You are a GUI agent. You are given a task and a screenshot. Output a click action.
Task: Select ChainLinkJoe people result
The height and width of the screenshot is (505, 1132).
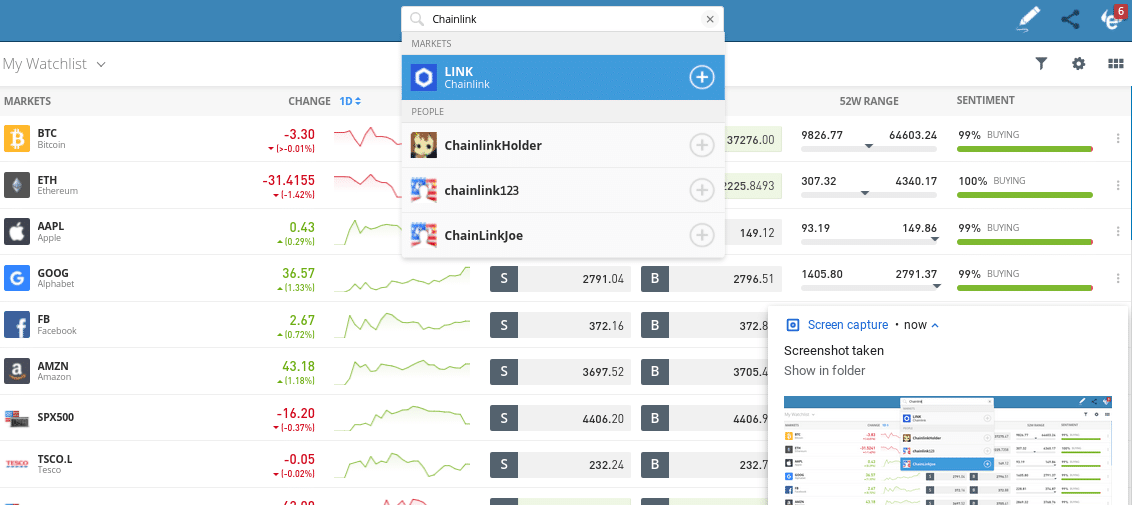point(563,235)
